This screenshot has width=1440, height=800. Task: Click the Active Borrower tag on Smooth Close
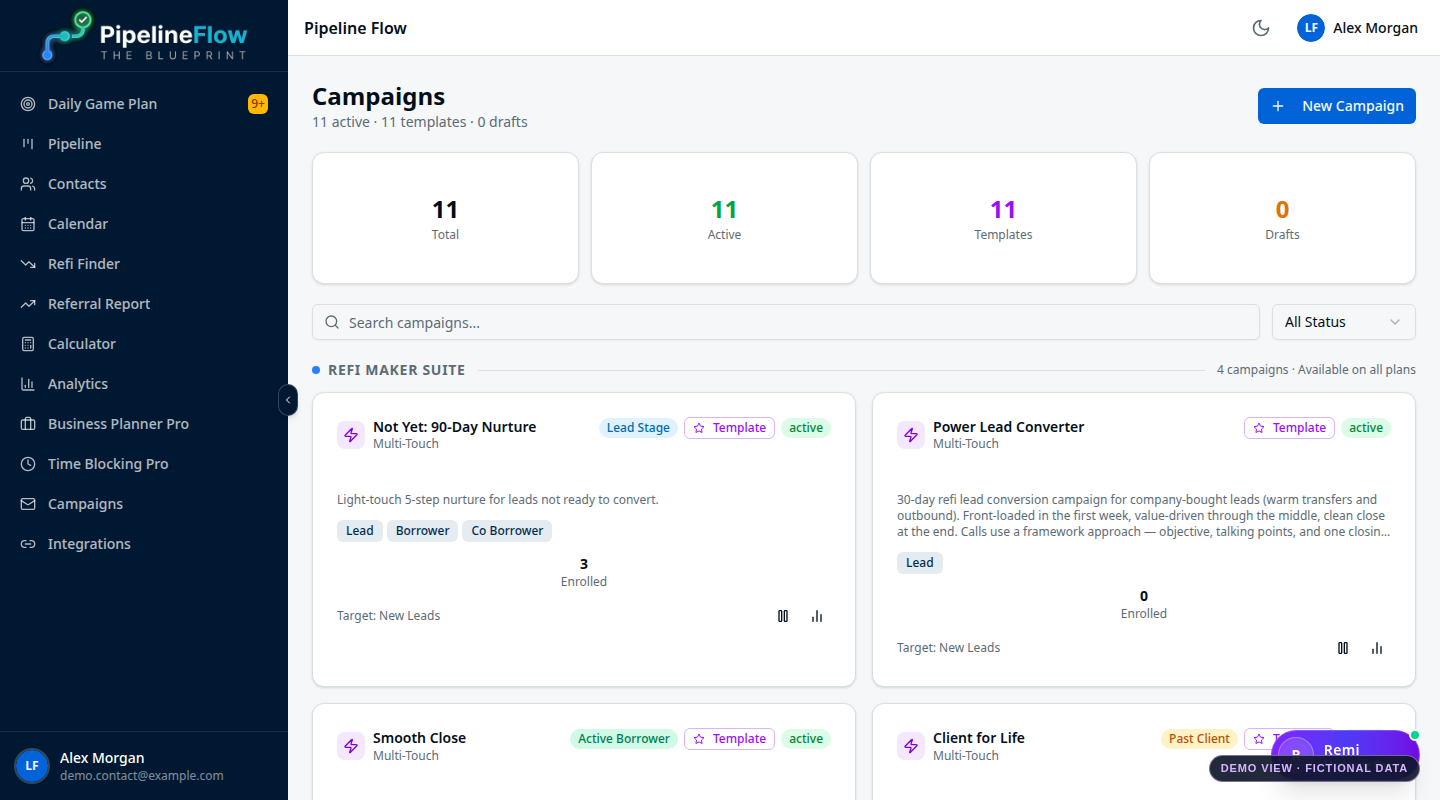(624, 739)
